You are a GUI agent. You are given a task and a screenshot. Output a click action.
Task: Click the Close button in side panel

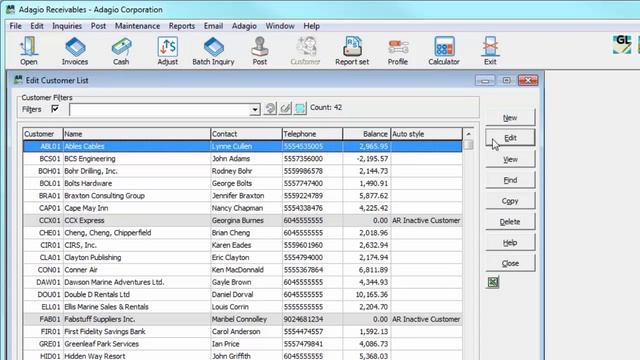[510, 263]
